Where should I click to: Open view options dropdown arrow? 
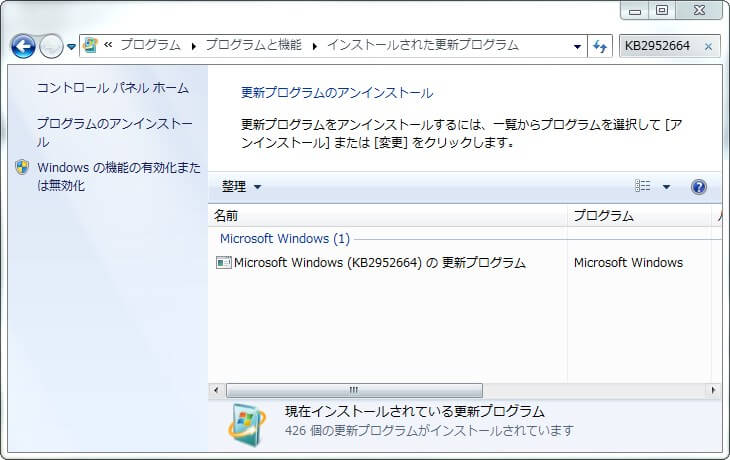[666, 187]
